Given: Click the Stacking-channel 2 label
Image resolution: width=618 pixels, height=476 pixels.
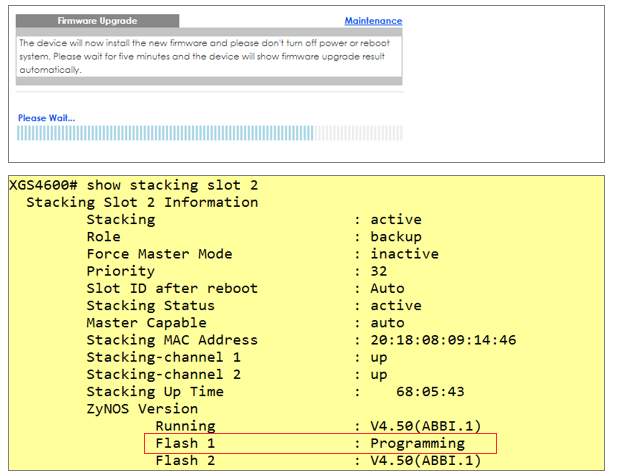Looking at the screenshot, I should 163,374.
